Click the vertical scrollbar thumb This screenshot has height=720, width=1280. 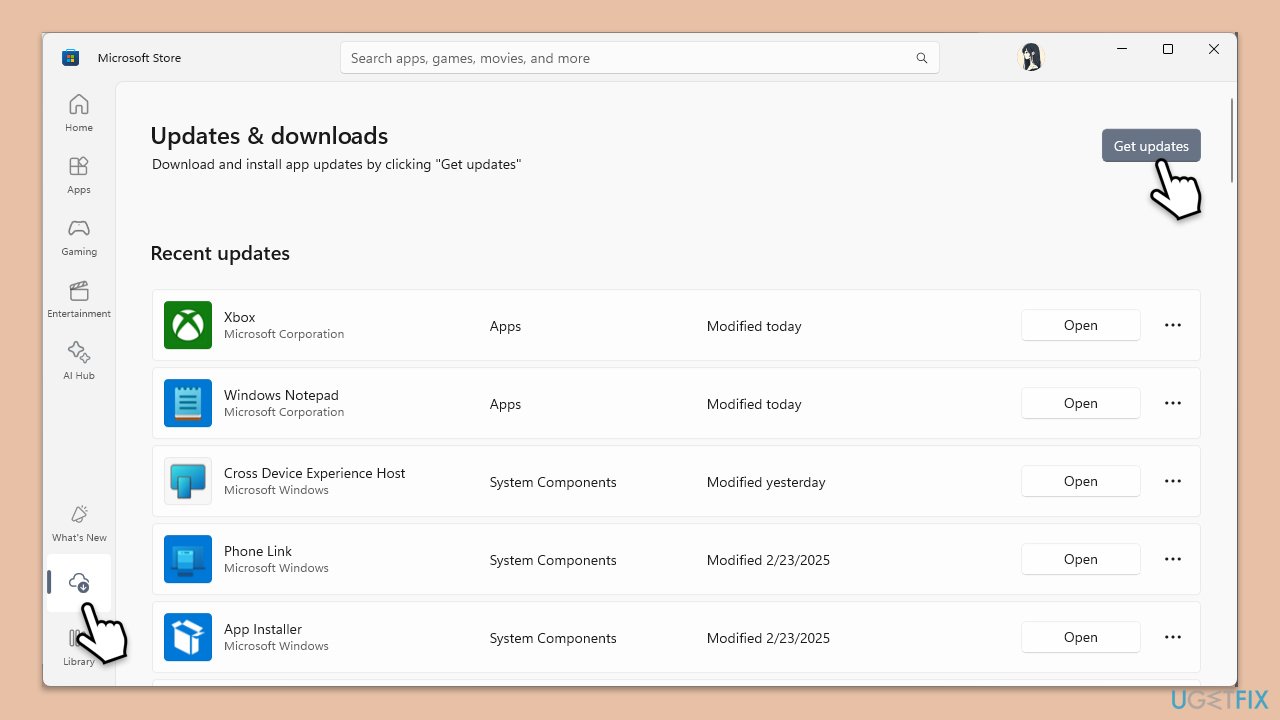(x=1232, y=140)
